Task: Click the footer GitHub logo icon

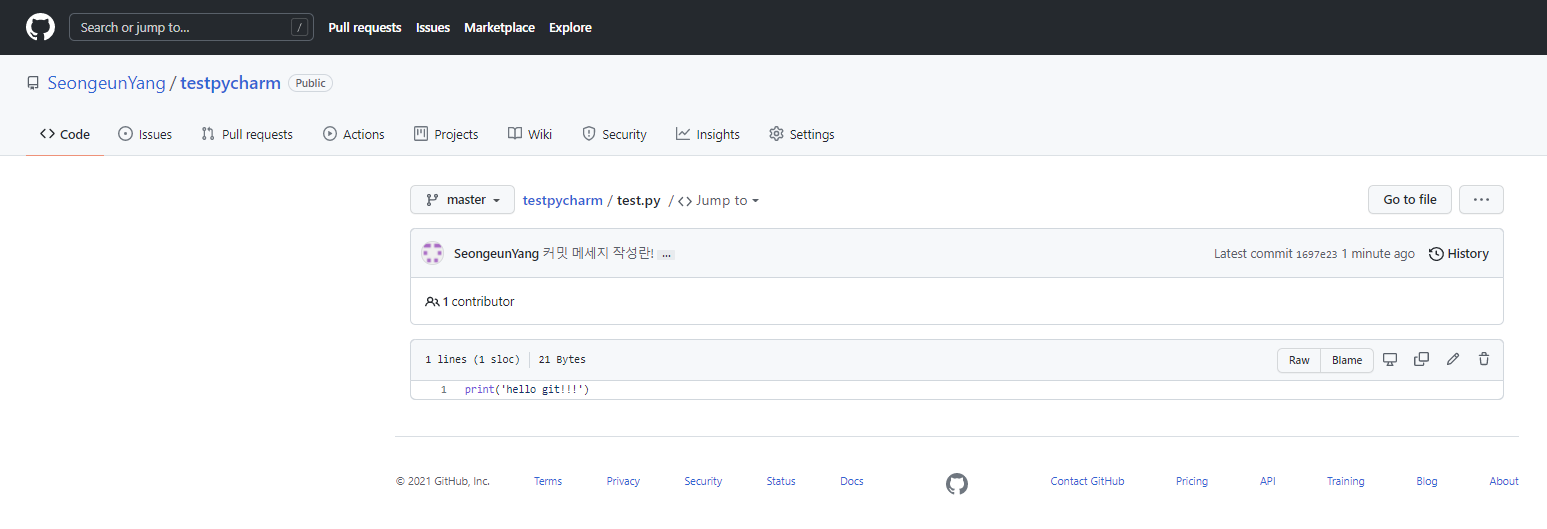Action: coord(957,484)
